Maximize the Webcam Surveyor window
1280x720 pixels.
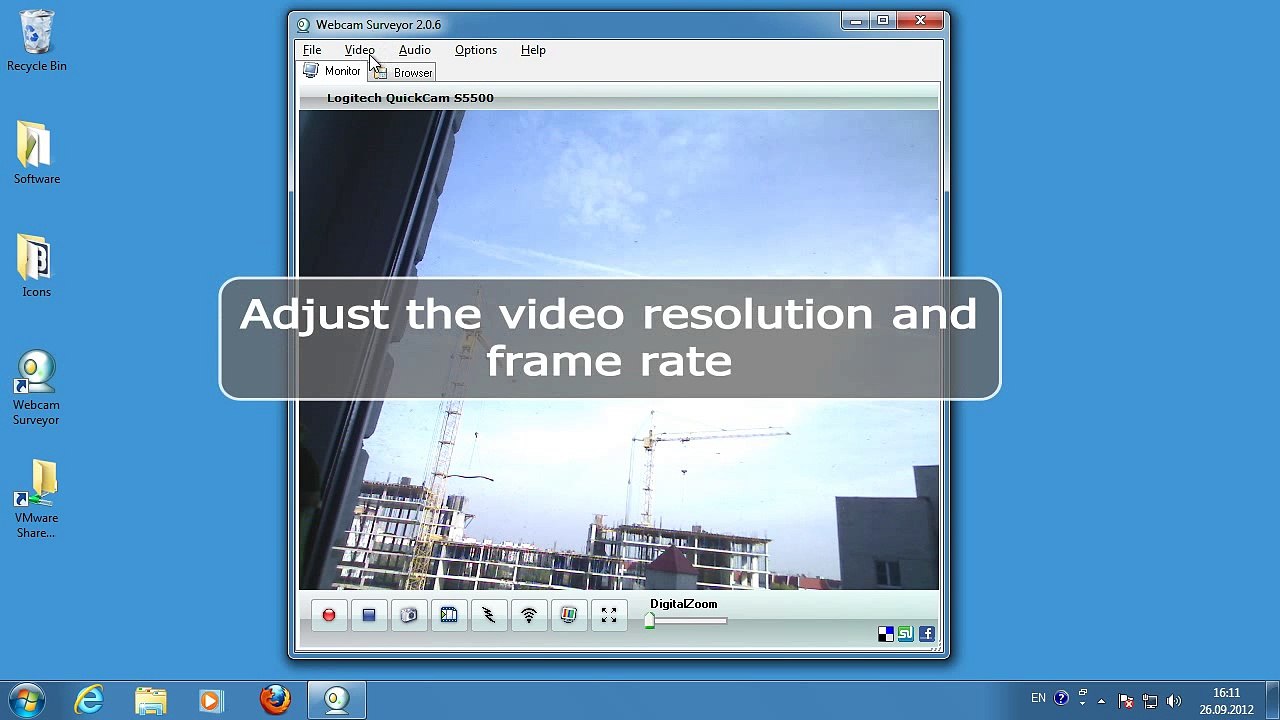pos(883,20)
